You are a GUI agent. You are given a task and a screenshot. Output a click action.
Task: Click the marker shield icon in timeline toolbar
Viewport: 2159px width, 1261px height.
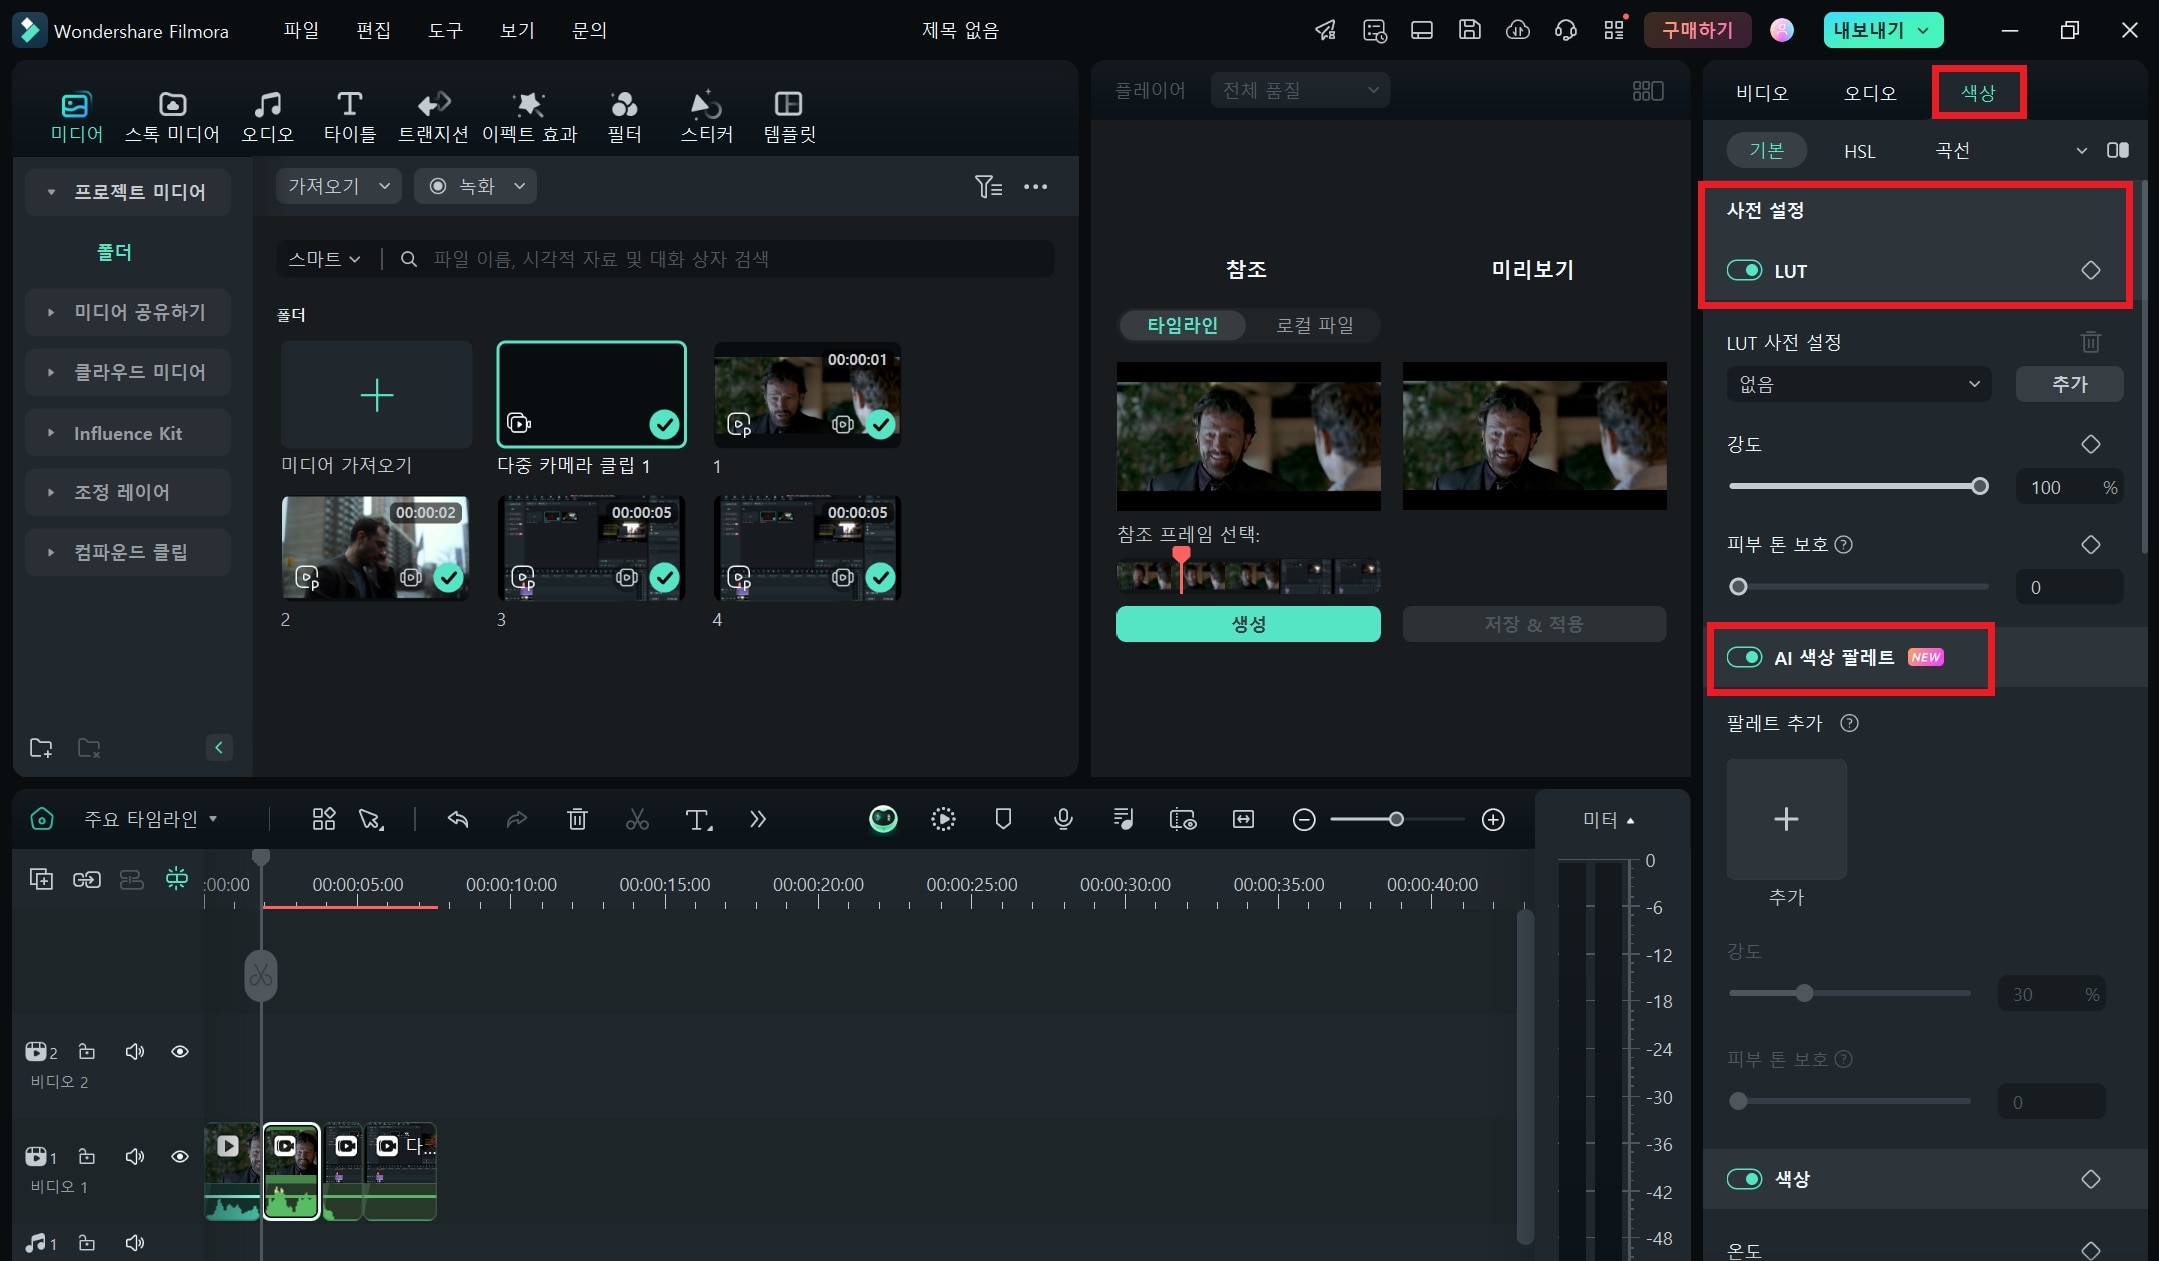(x=1003, y=820)
